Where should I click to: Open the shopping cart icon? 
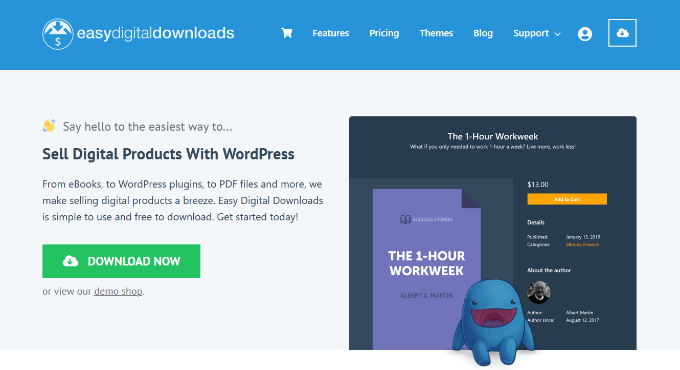(287, 33)
